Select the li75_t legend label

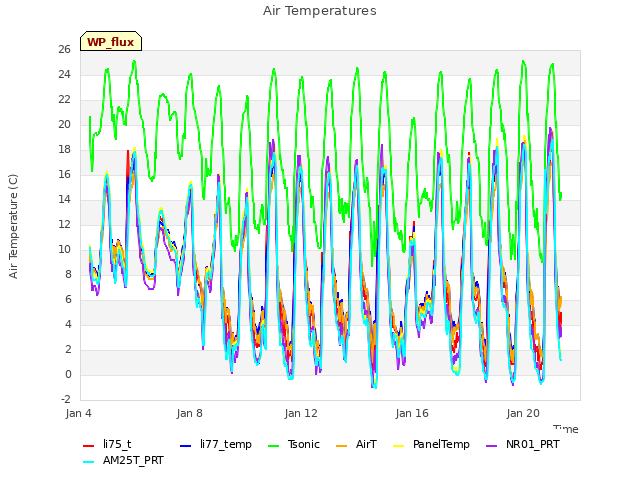click(x=117, y=444)
